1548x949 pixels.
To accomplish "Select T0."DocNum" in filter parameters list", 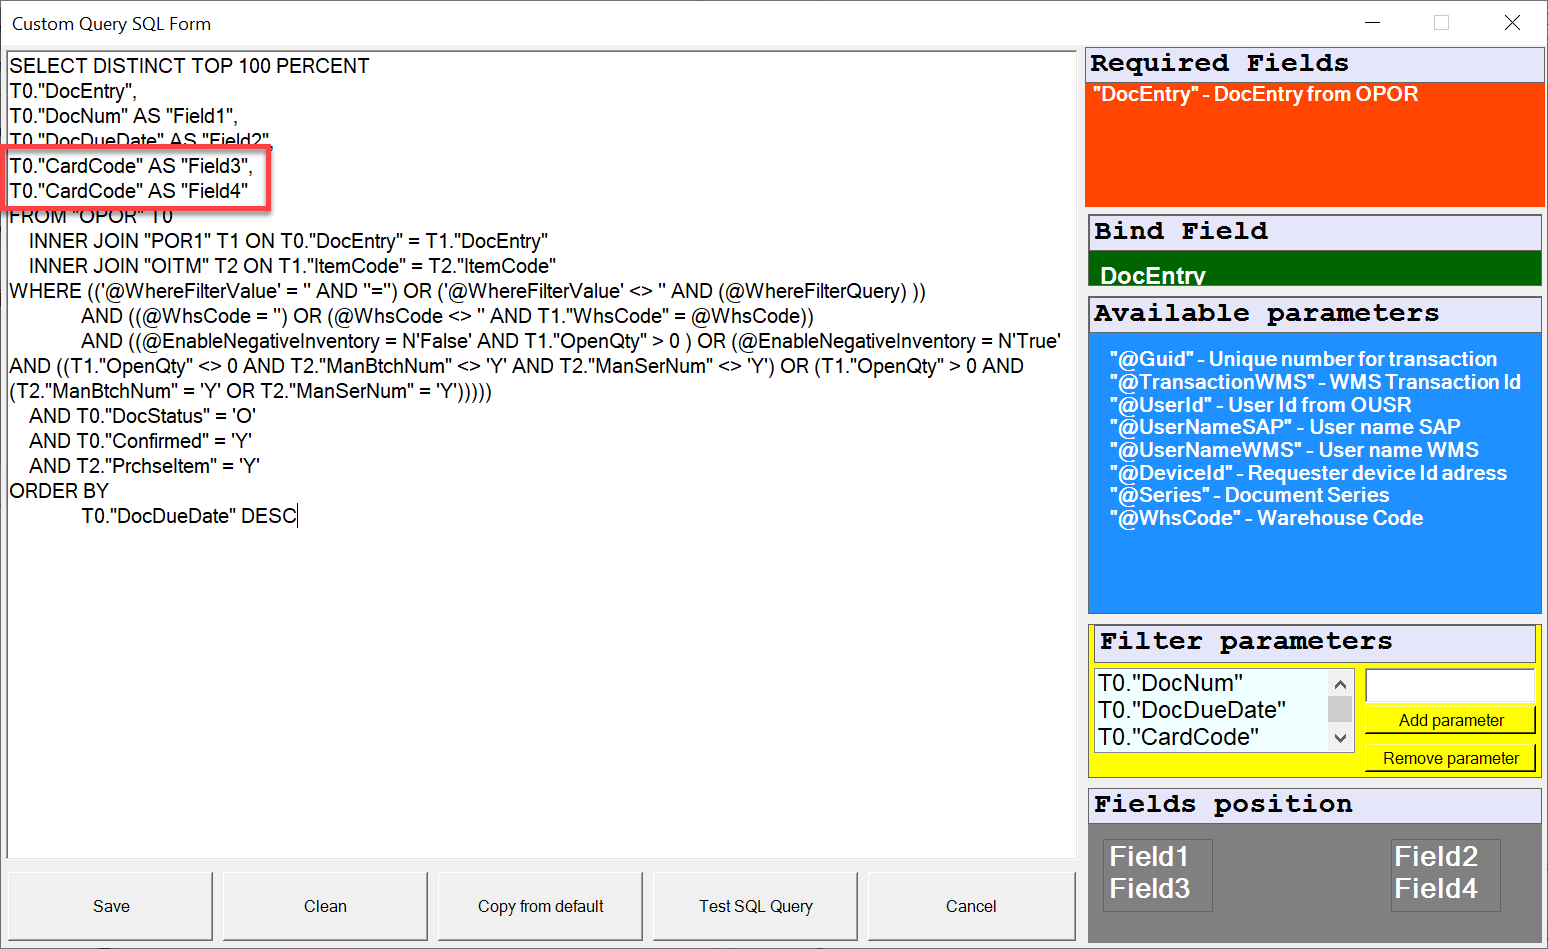I will 1170,683.
